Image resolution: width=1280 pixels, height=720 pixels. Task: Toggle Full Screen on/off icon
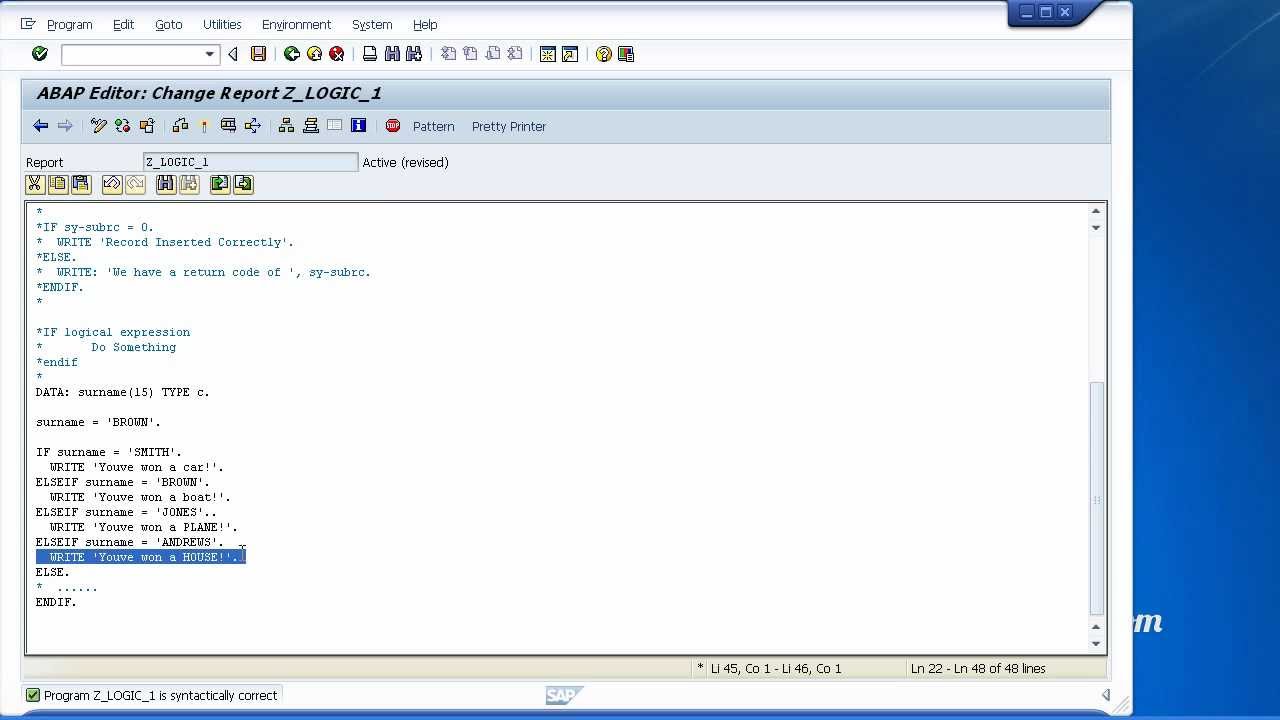[334, 126]
